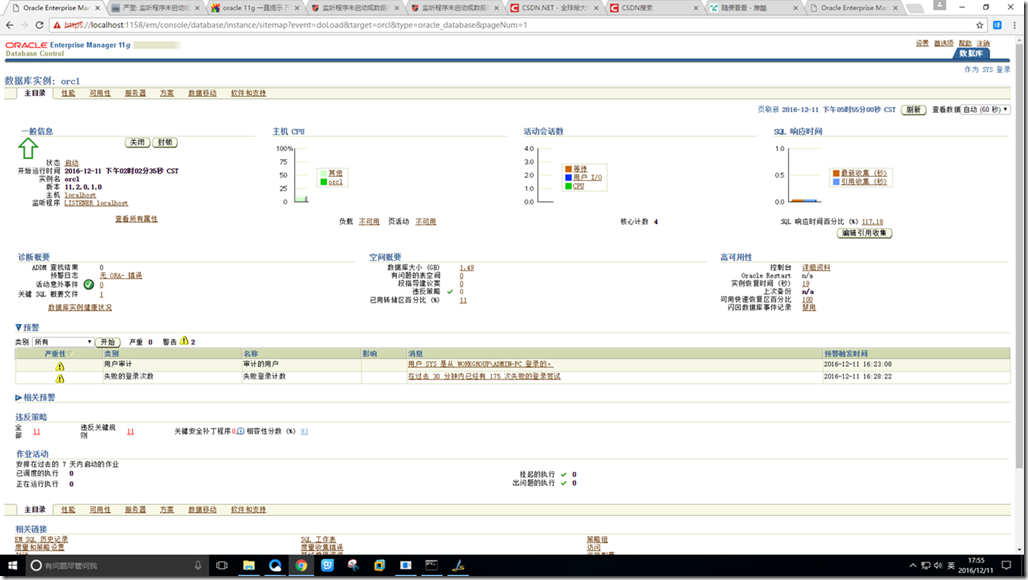
Task: Switch to the oracle 11g 一直提示 browser tab
Action: [253, 8]
